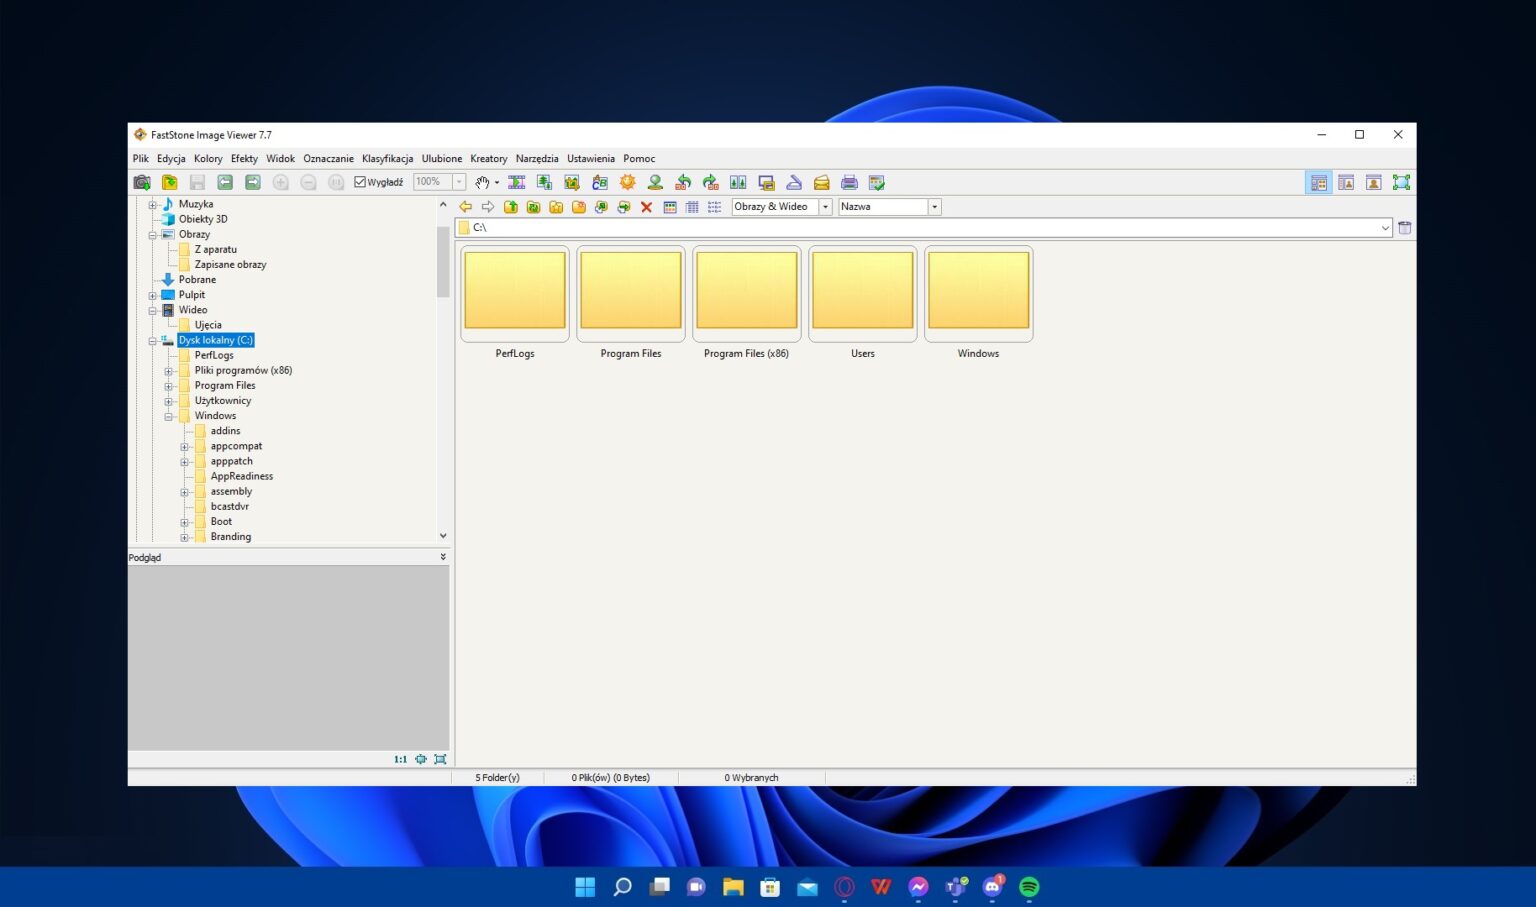The image size is (1536, 907).
Task: Open the Nazwa sort order dropdown
Action: tap(933, 206)
